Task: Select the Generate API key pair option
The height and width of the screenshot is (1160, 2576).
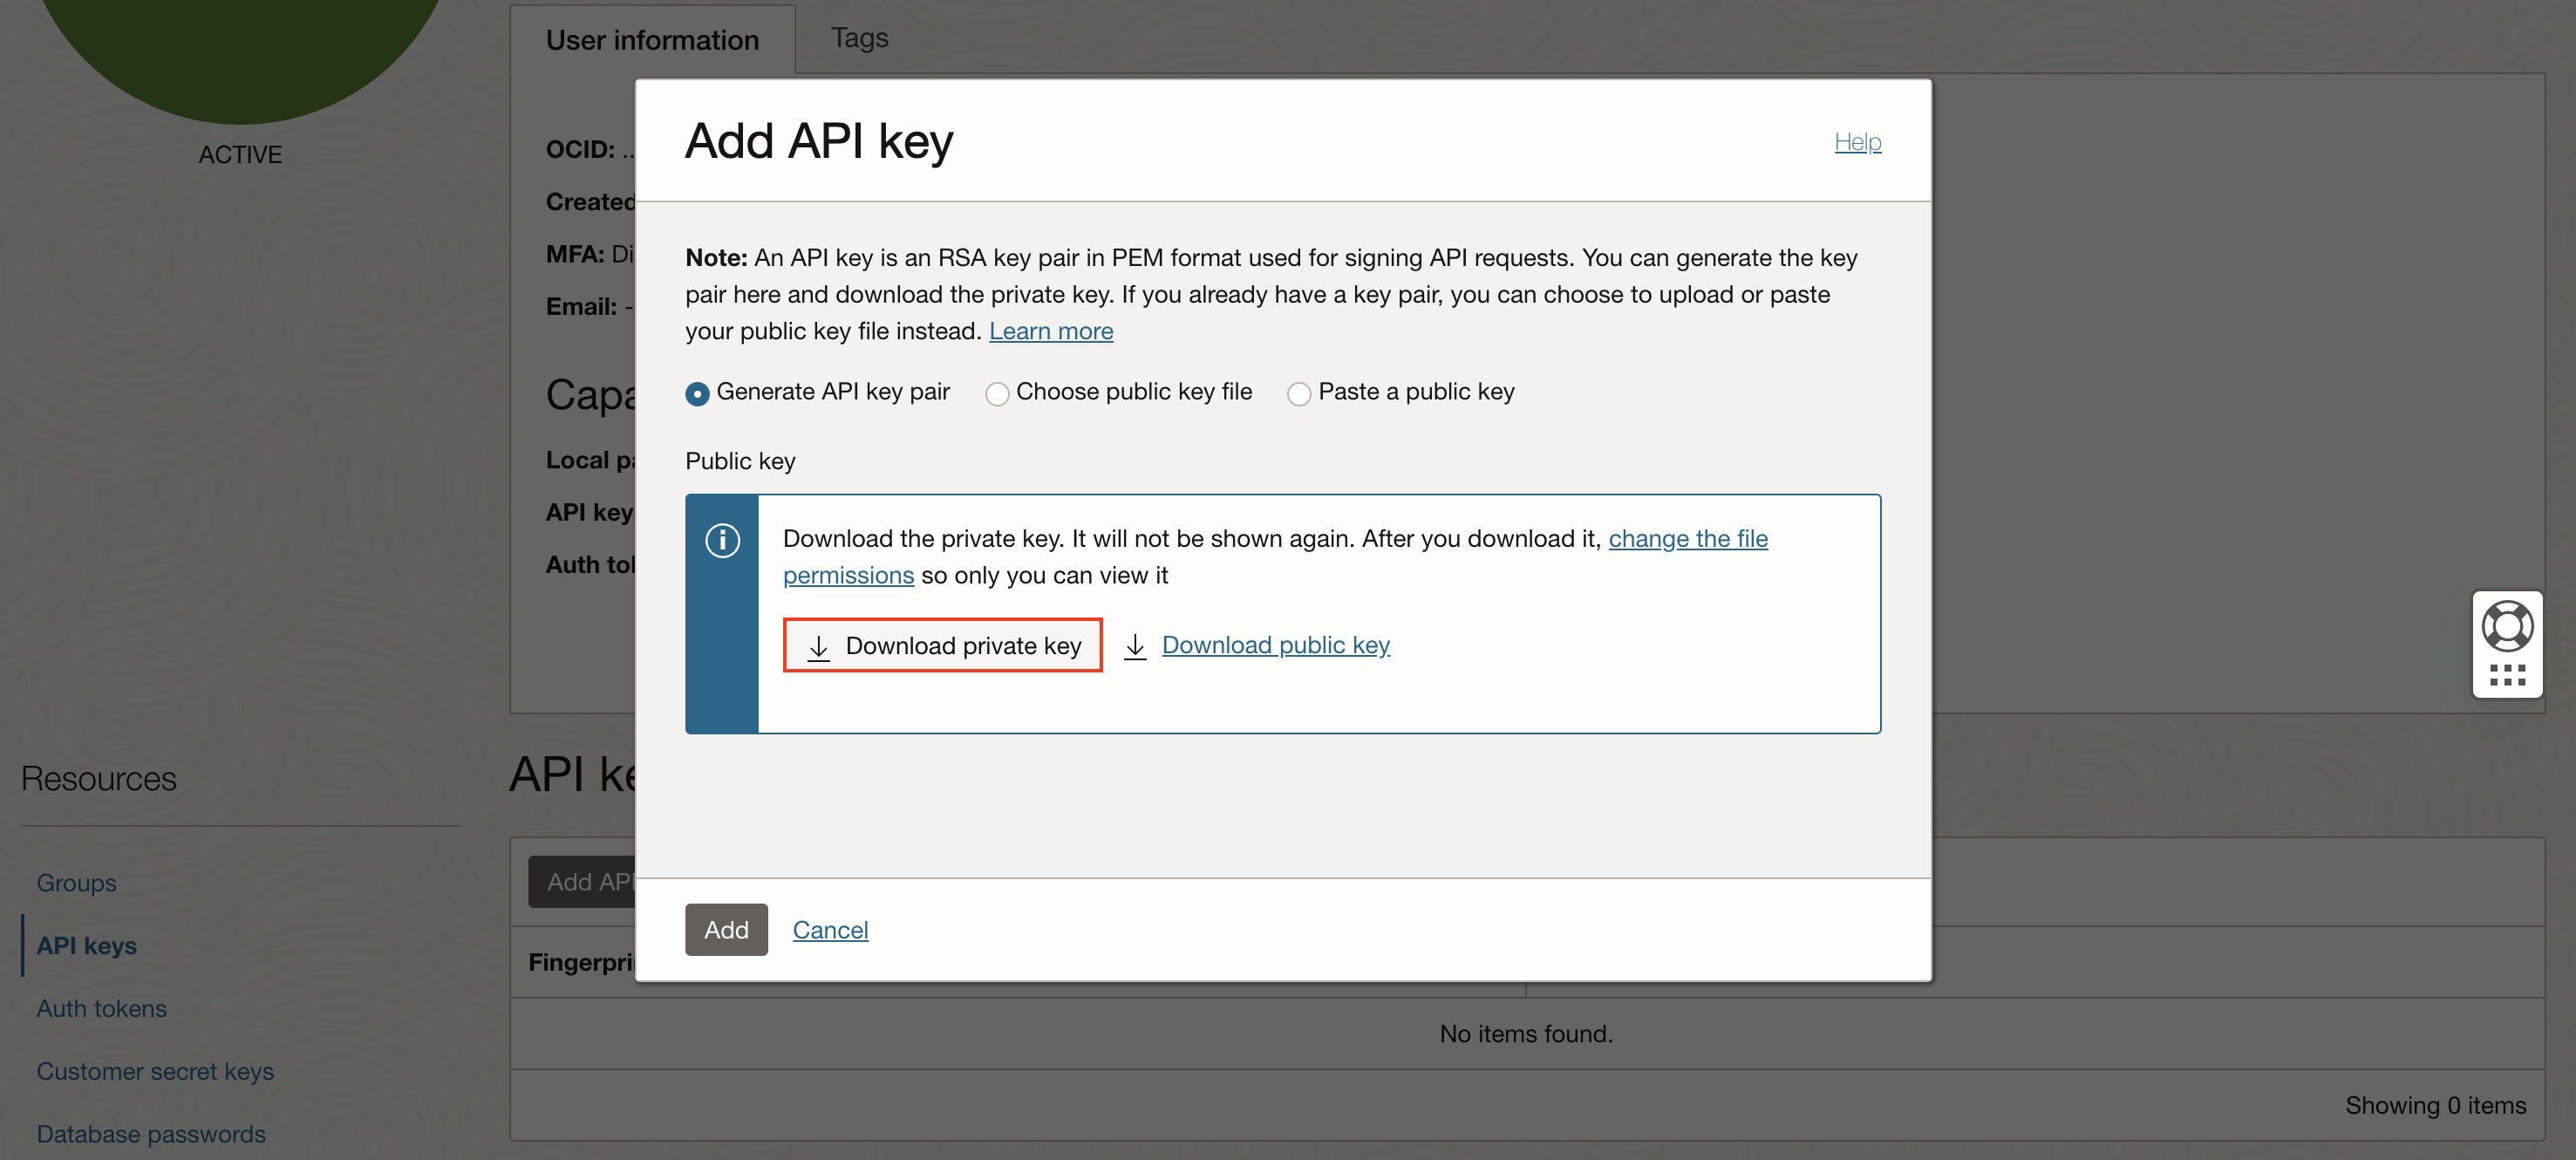Action: point(697,393)
